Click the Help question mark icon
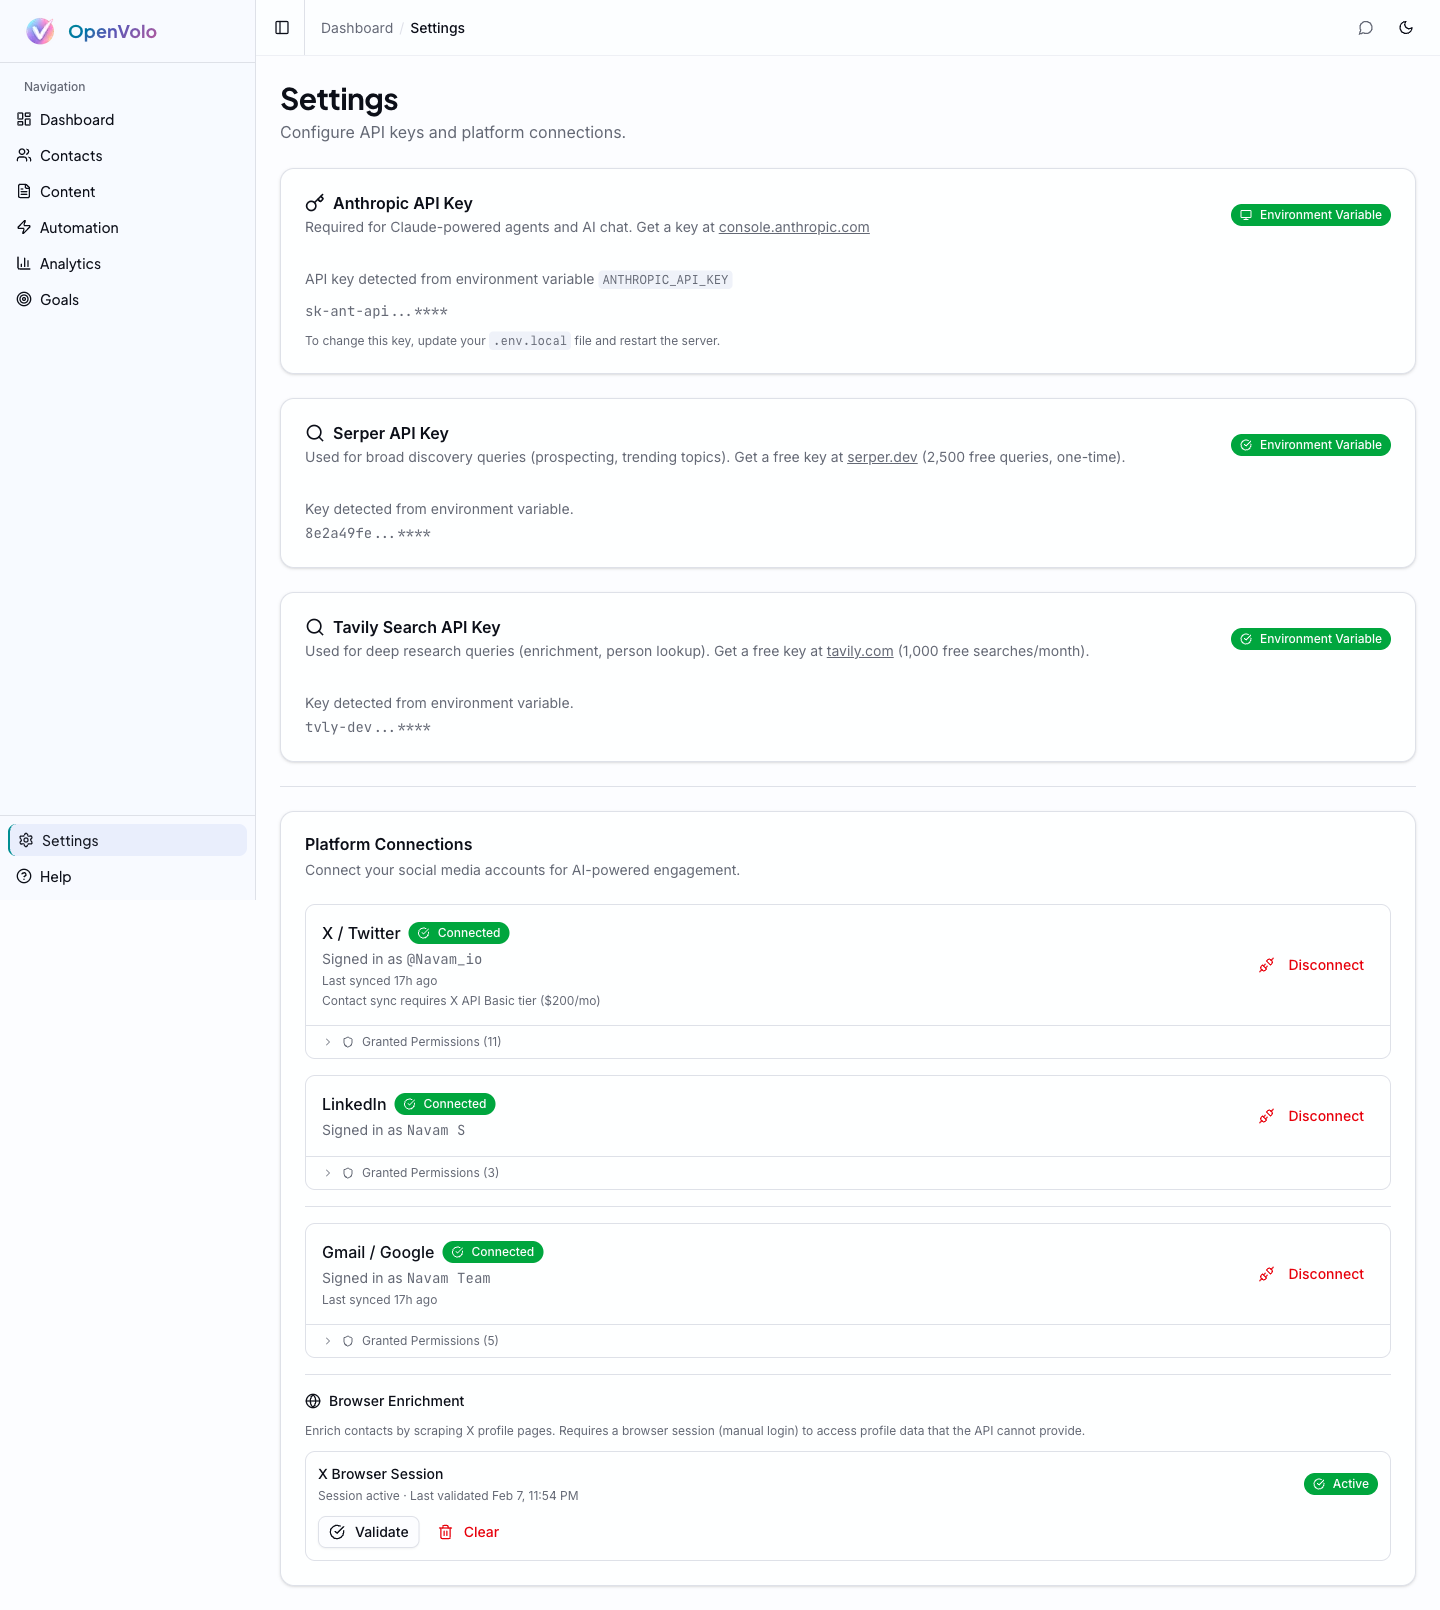The image size is (1440, 1610). pyautogui.click(x=24, y=877)
